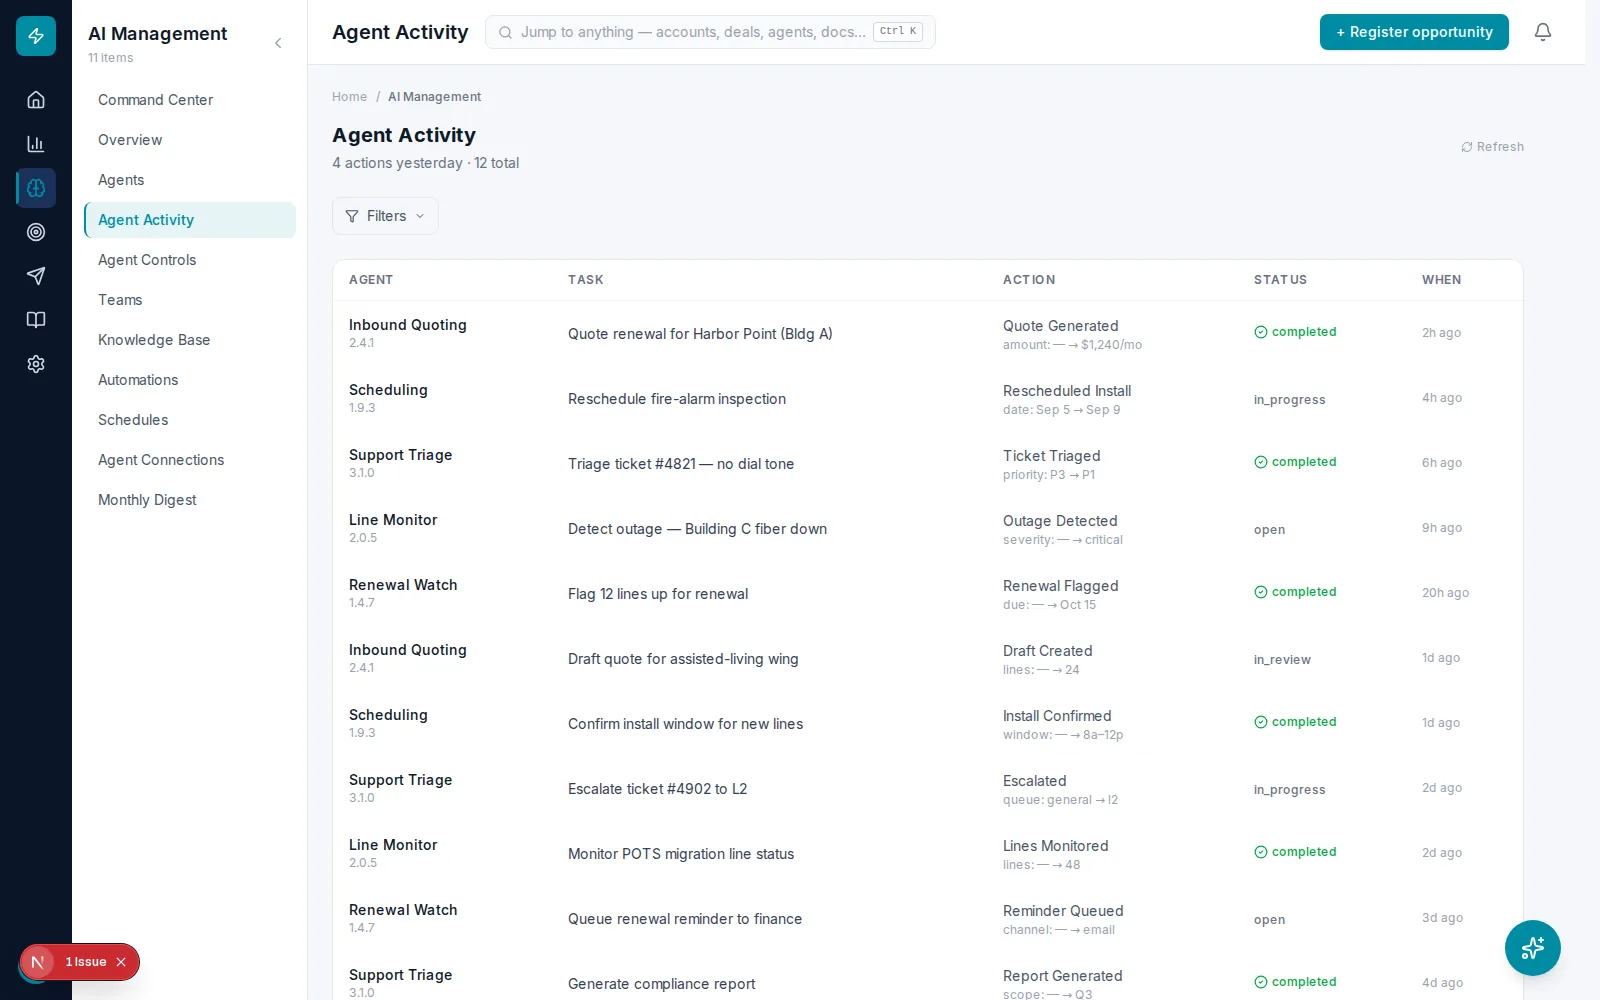Open the paper plane send icon
The width and height of the screenshot is (1600, 1000).
[36, 276]
